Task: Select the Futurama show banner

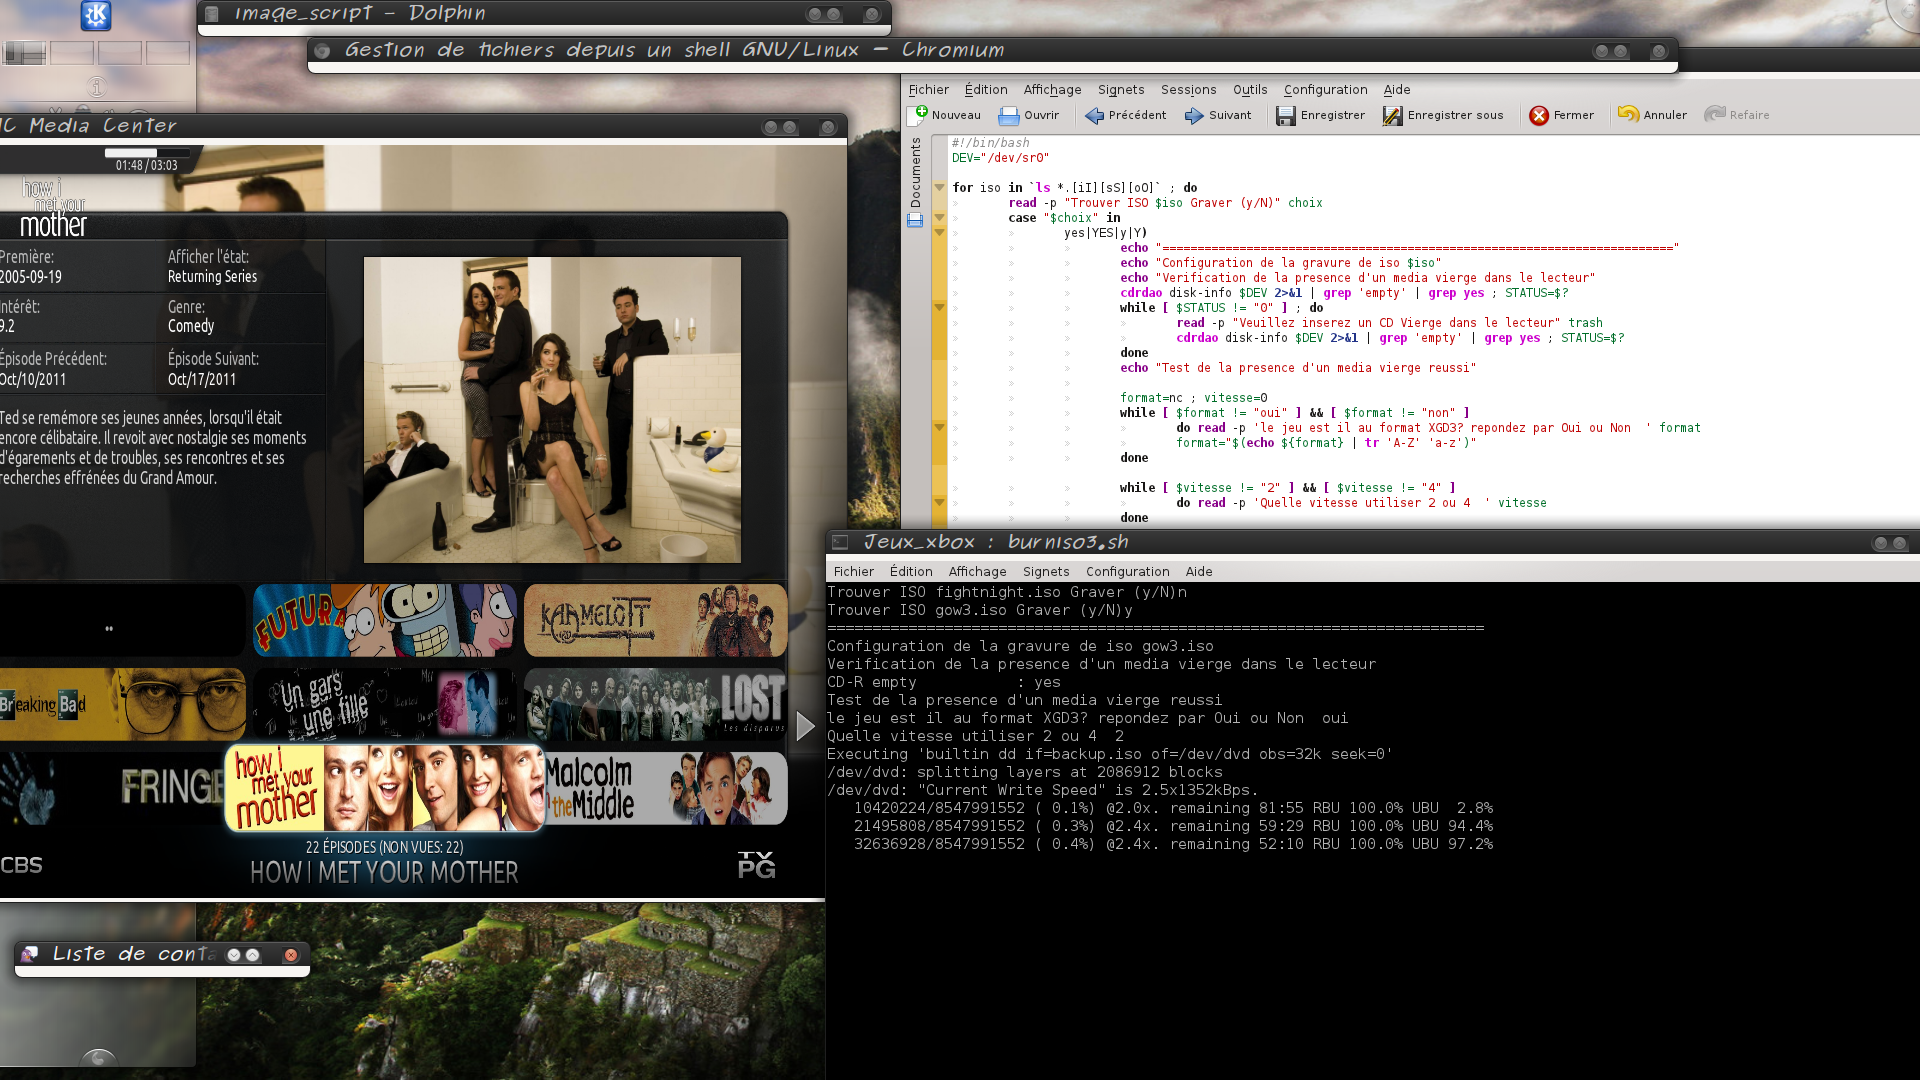Action: pyautogui.click(x=385, y=621)
